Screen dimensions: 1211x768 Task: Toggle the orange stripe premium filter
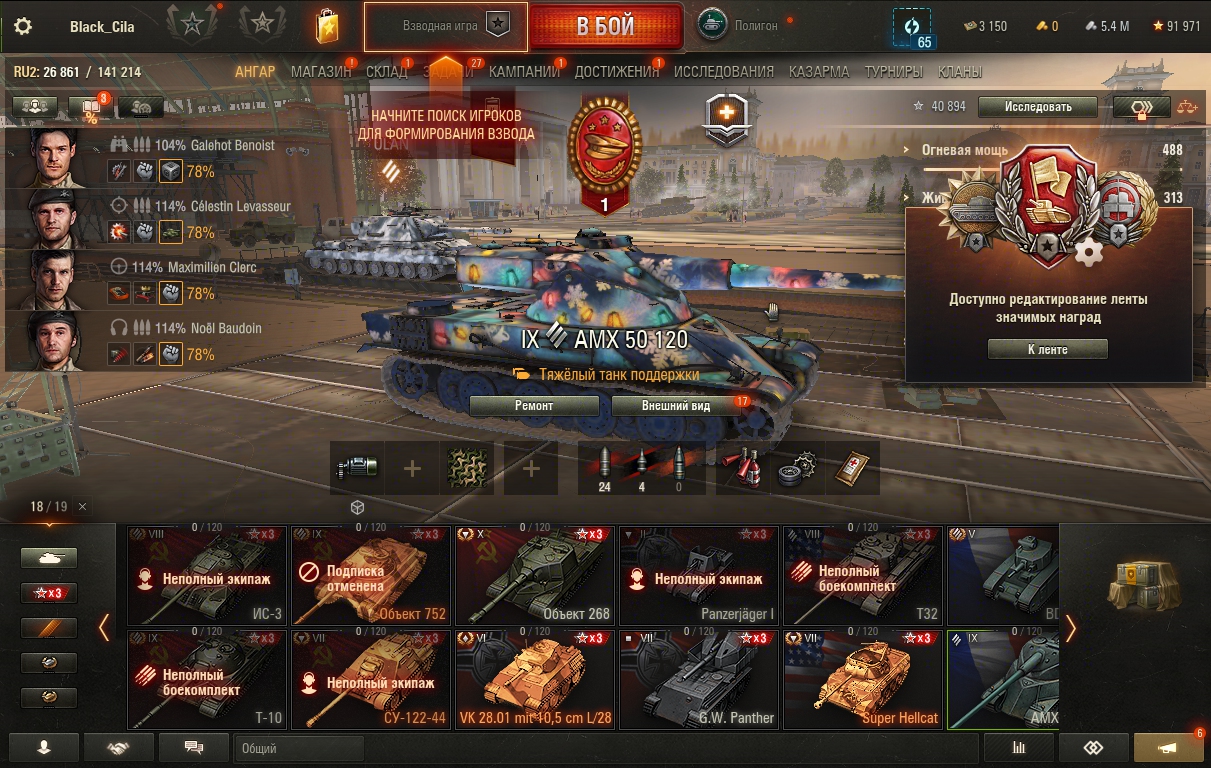click(49, 628)
